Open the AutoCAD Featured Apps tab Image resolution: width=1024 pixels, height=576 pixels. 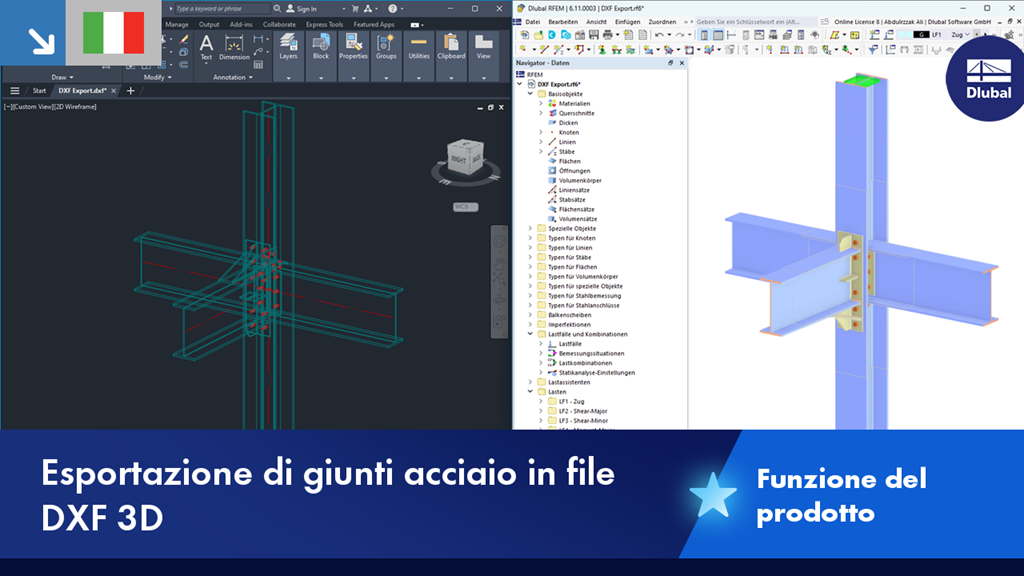[x=374, y=24]
